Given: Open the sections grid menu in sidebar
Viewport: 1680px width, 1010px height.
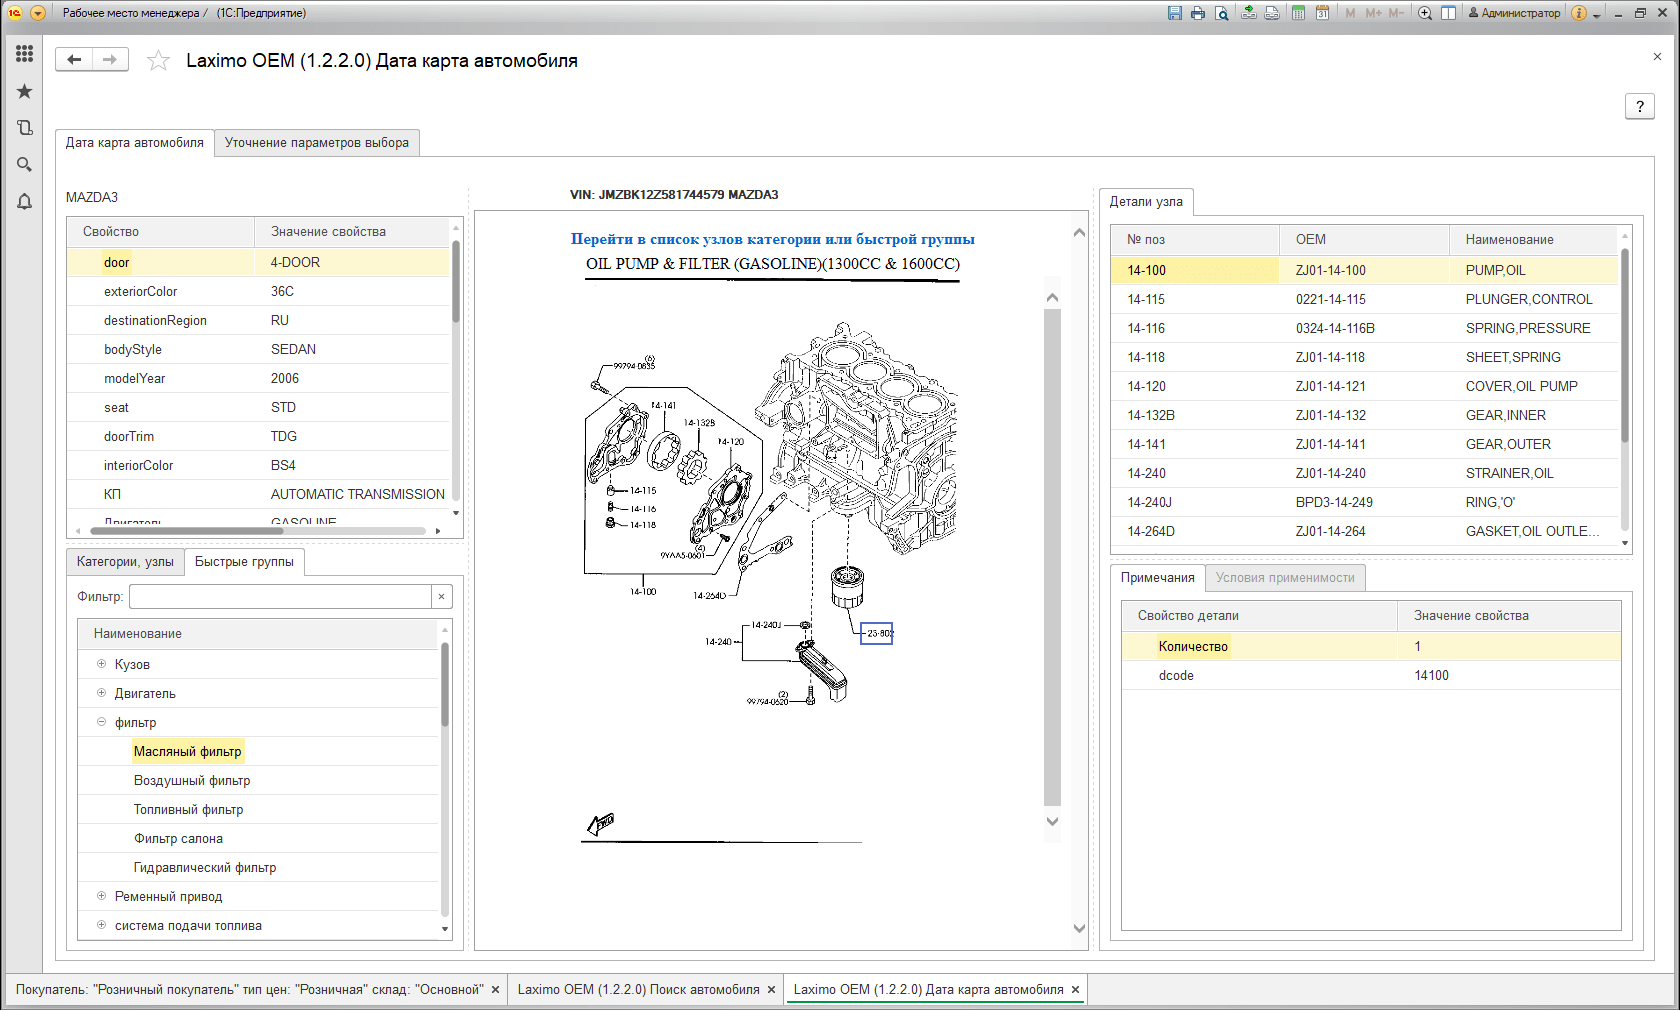Looking at the screenshot, I should [x=24, y=54].
